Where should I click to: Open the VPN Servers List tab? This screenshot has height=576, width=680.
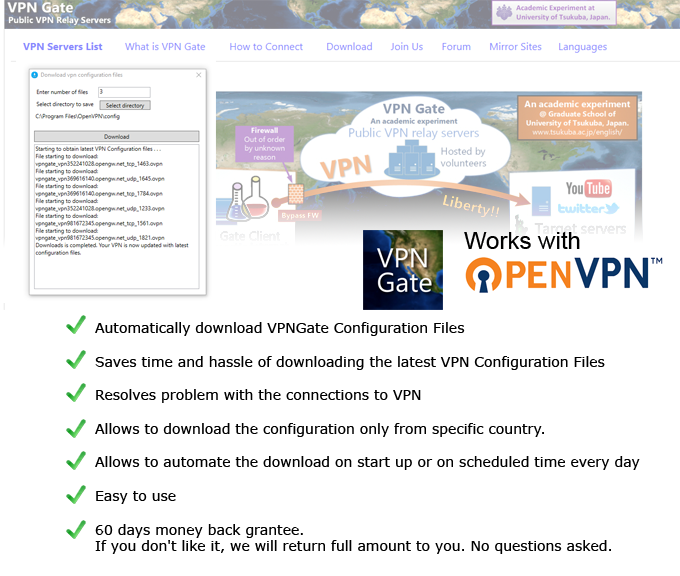(62, 47)
